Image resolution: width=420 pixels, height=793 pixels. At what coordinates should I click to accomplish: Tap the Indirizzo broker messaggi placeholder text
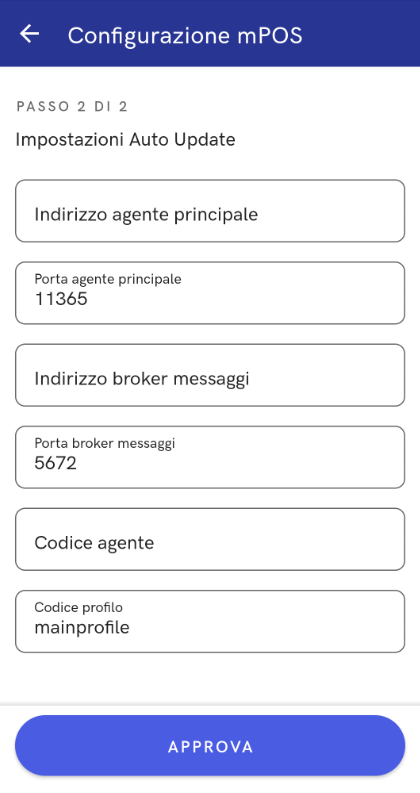142,379
